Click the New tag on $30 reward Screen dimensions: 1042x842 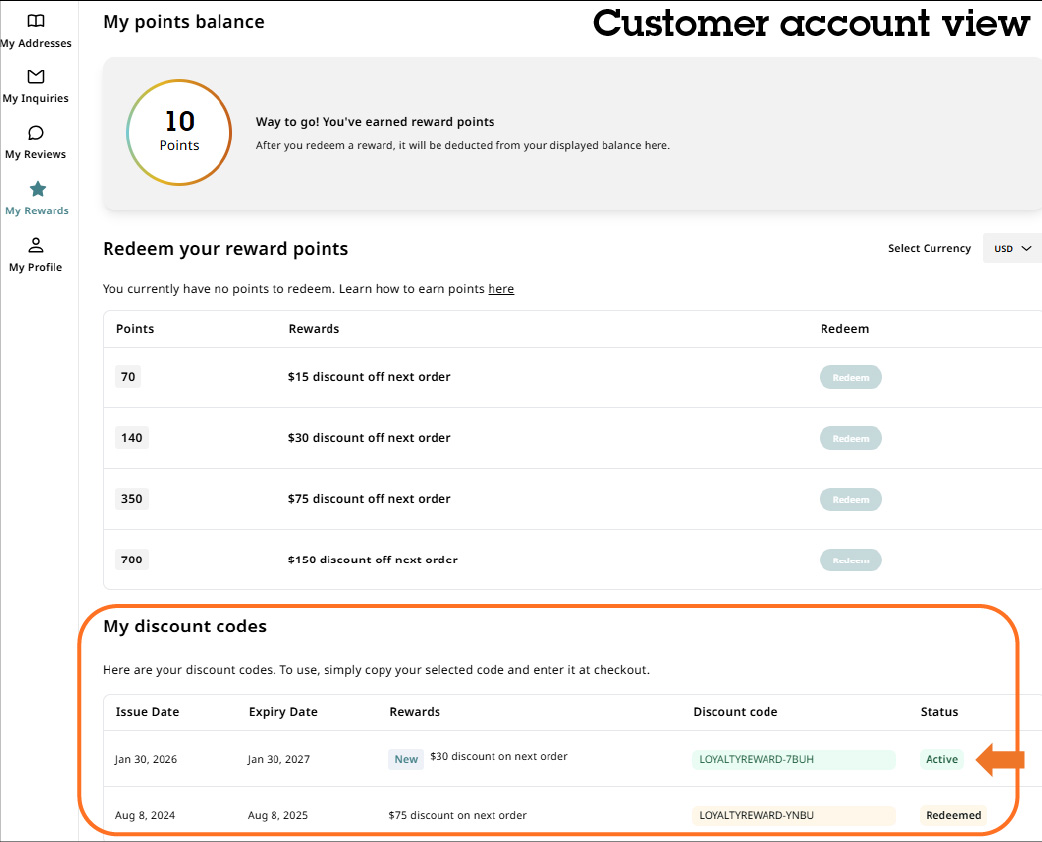(406, 759)
